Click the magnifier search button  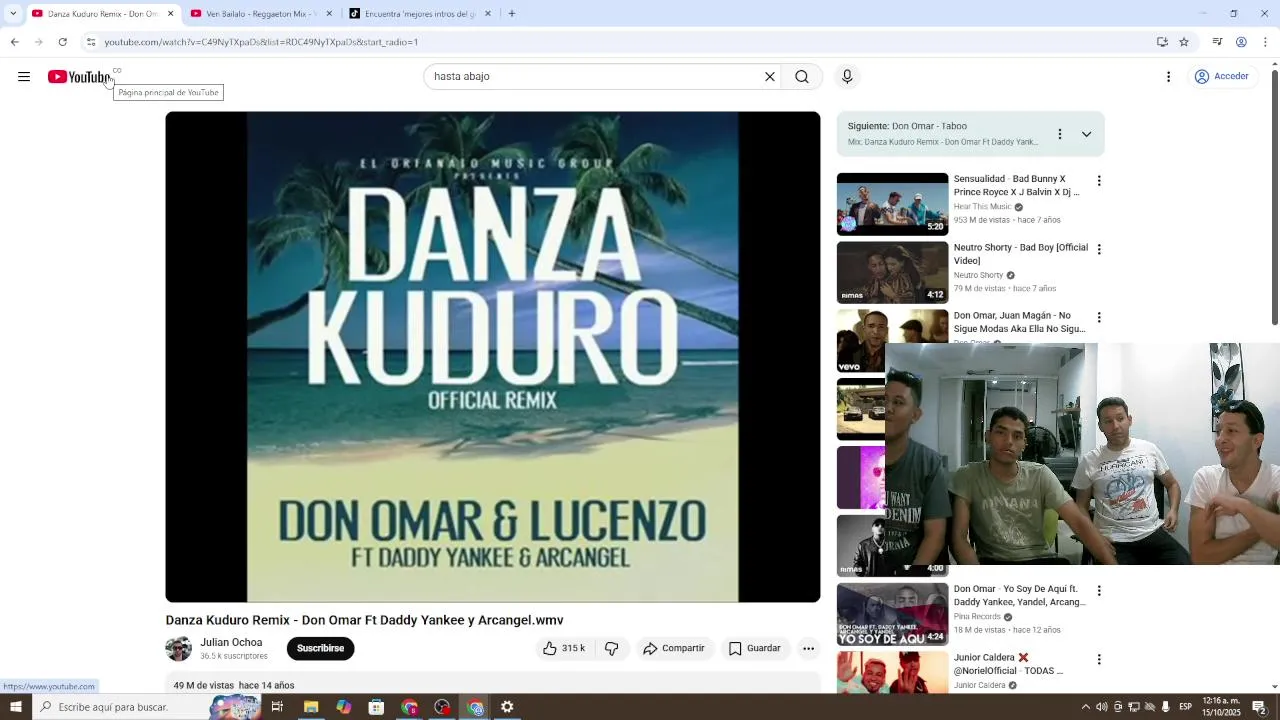coord(802,77)
